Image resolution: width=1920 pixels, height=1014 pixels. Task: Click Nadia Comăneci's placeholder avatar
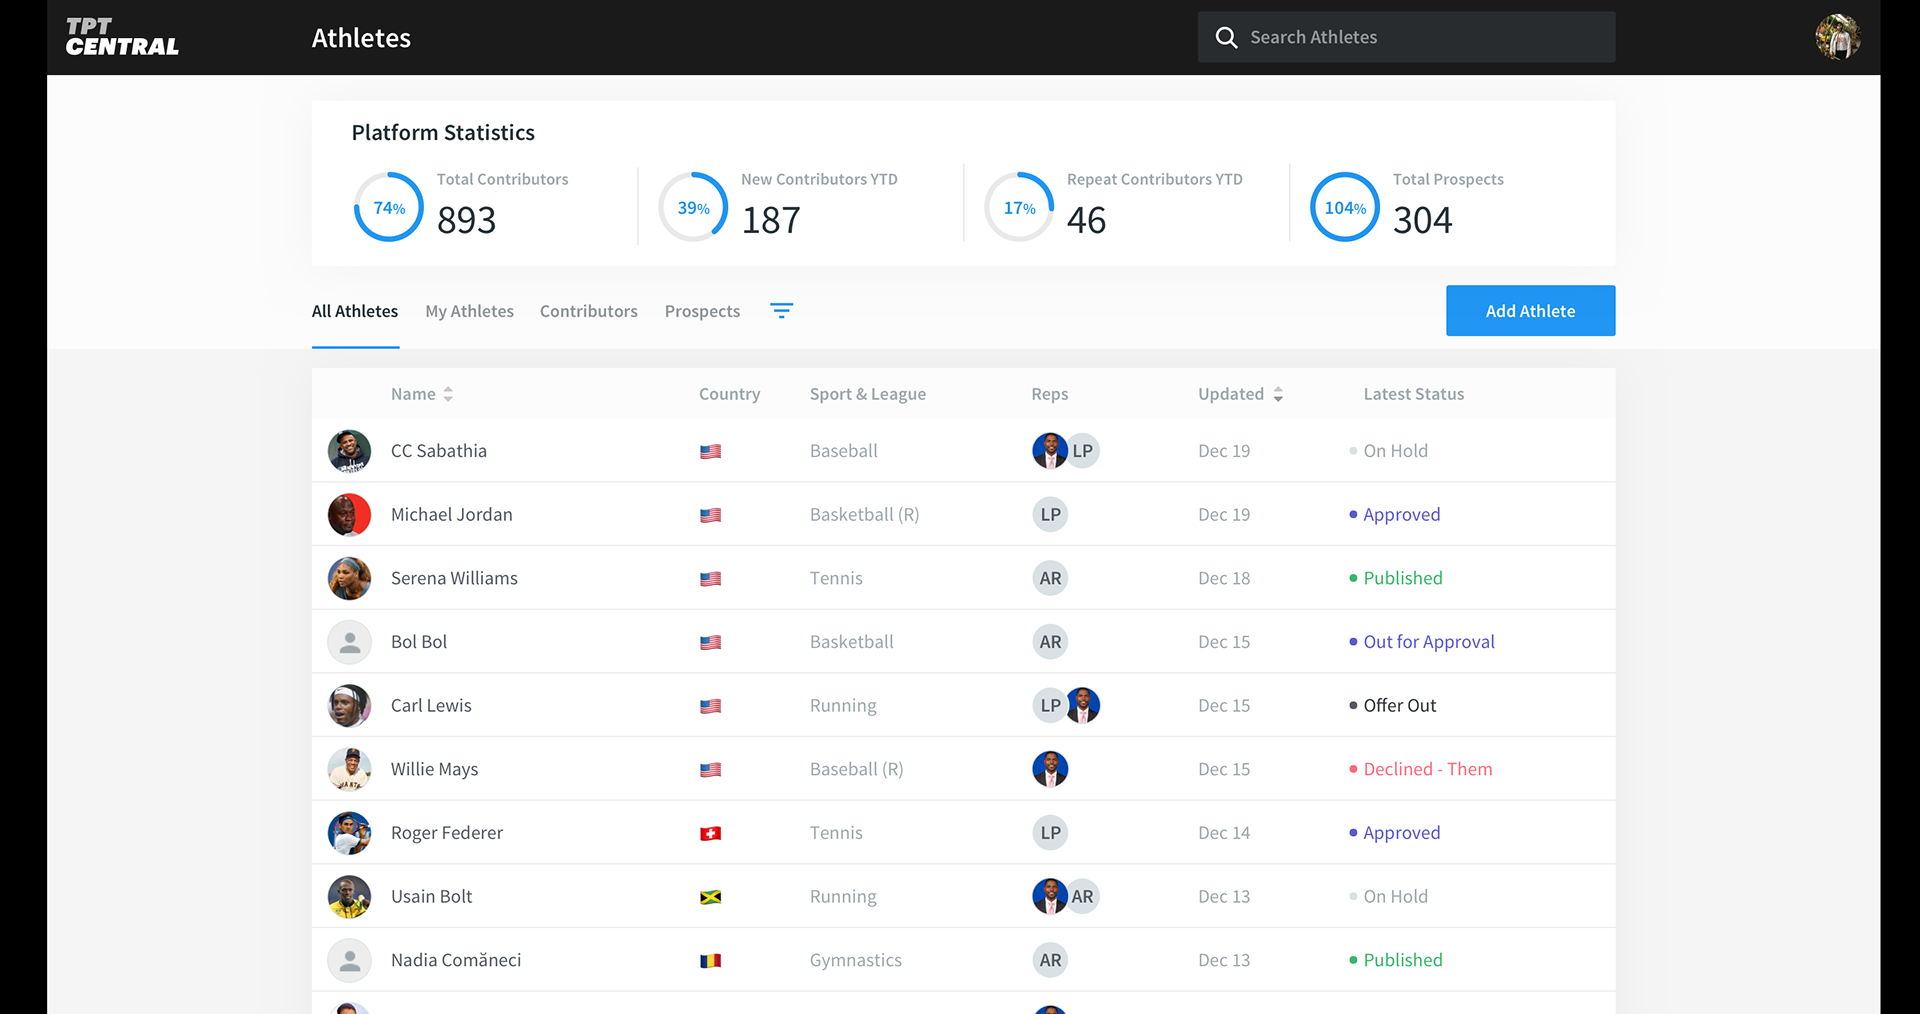click(x=350, y=960)
